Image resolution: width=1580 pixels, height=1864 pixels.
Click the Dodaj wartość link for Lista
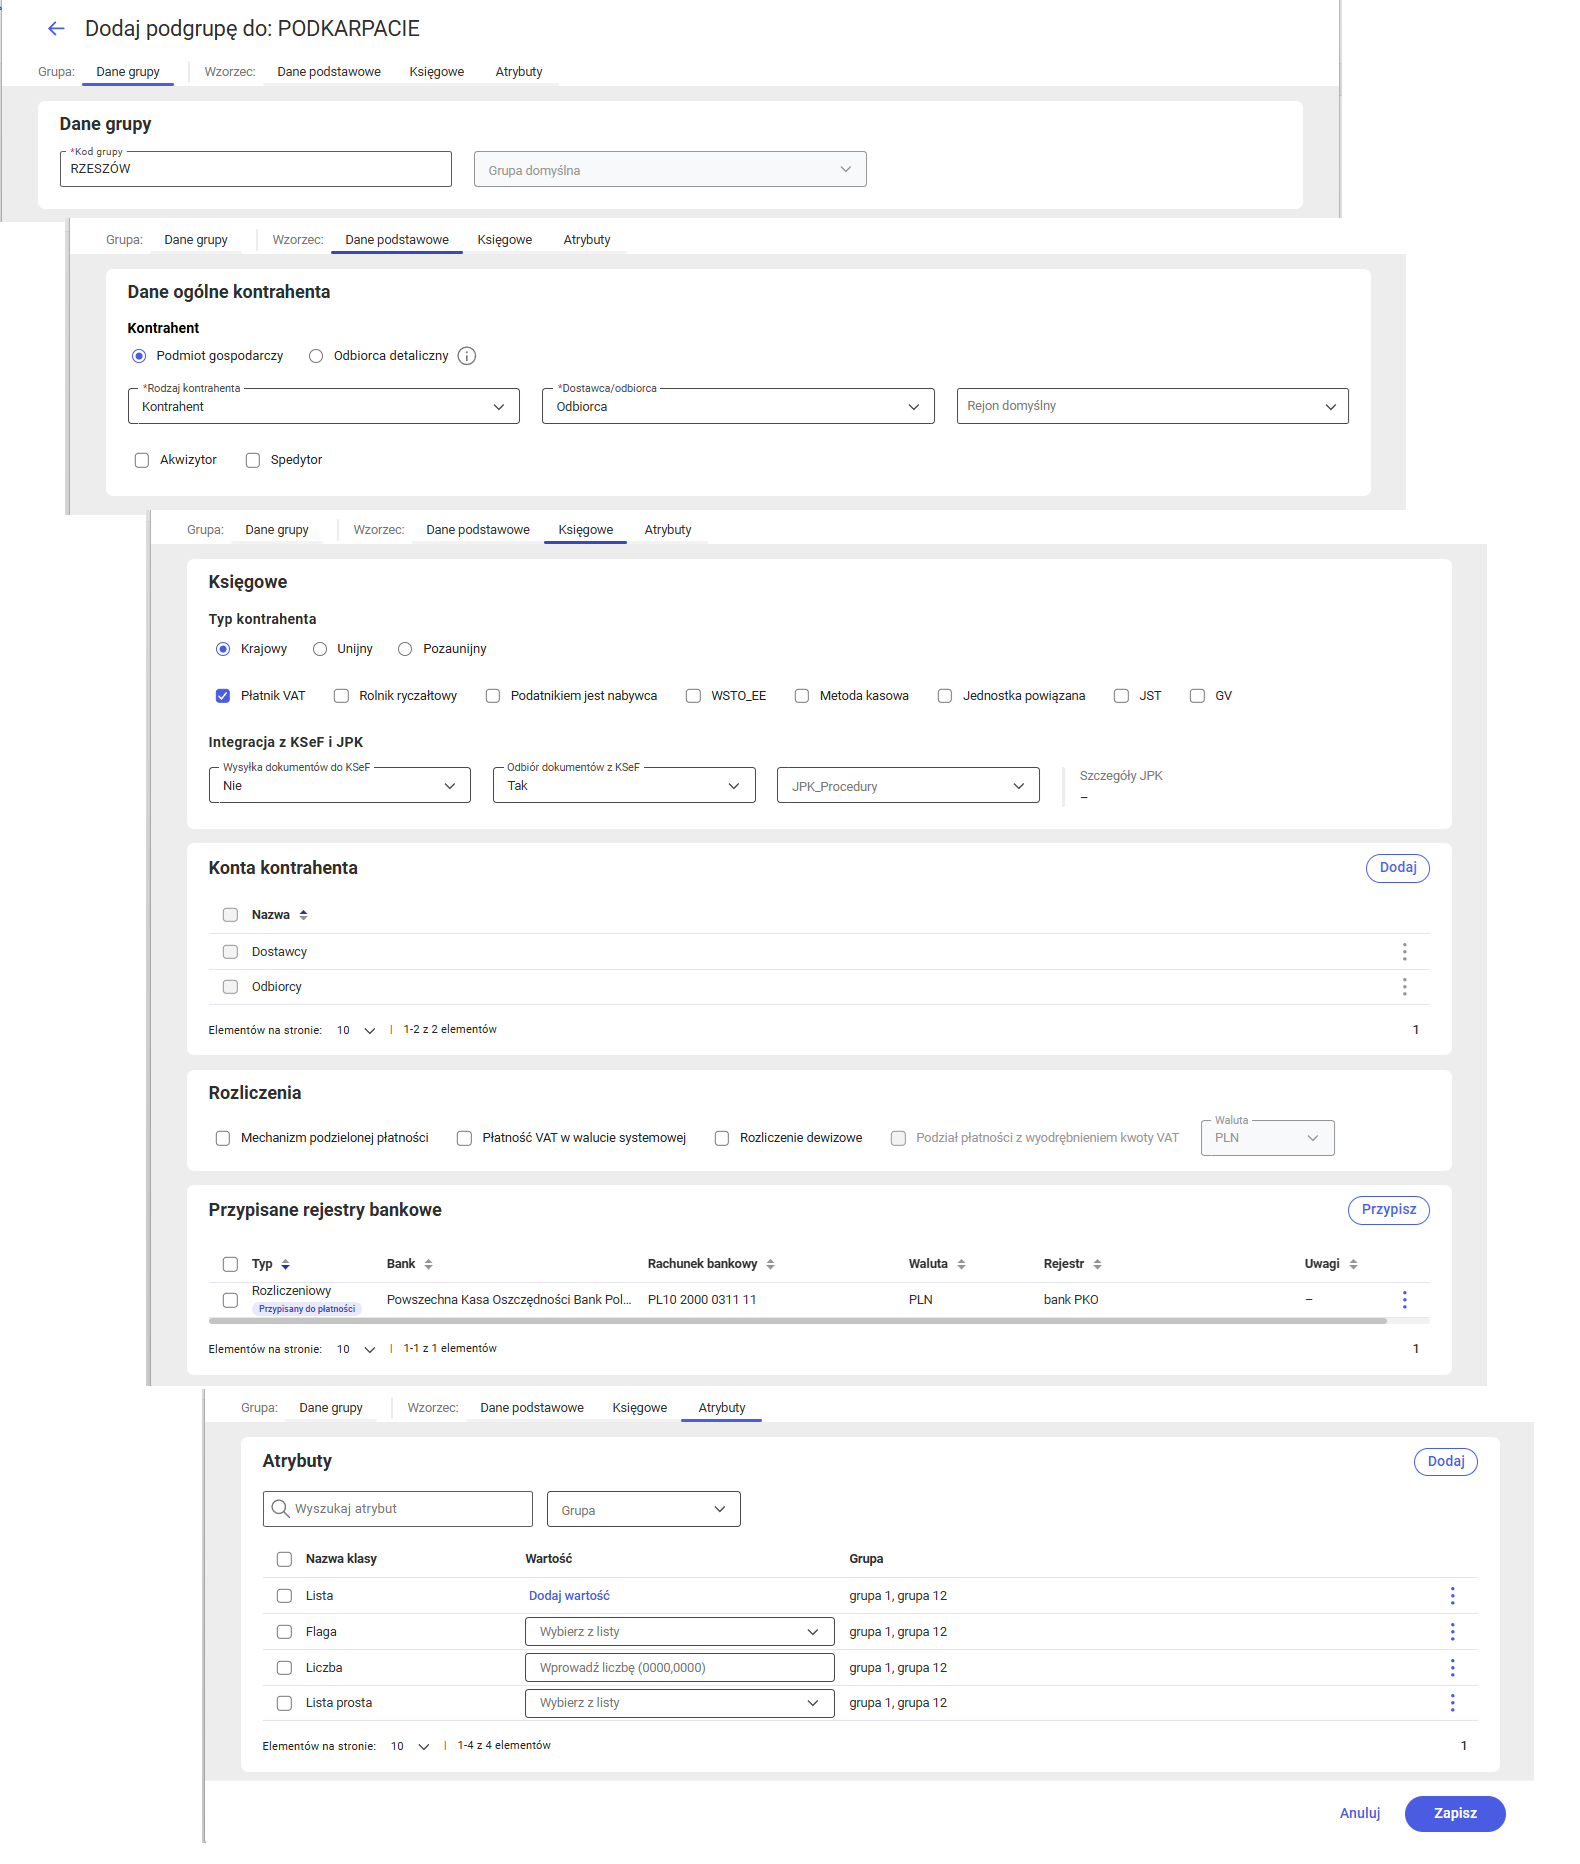pyautogui.click(x=569, y=1596)
